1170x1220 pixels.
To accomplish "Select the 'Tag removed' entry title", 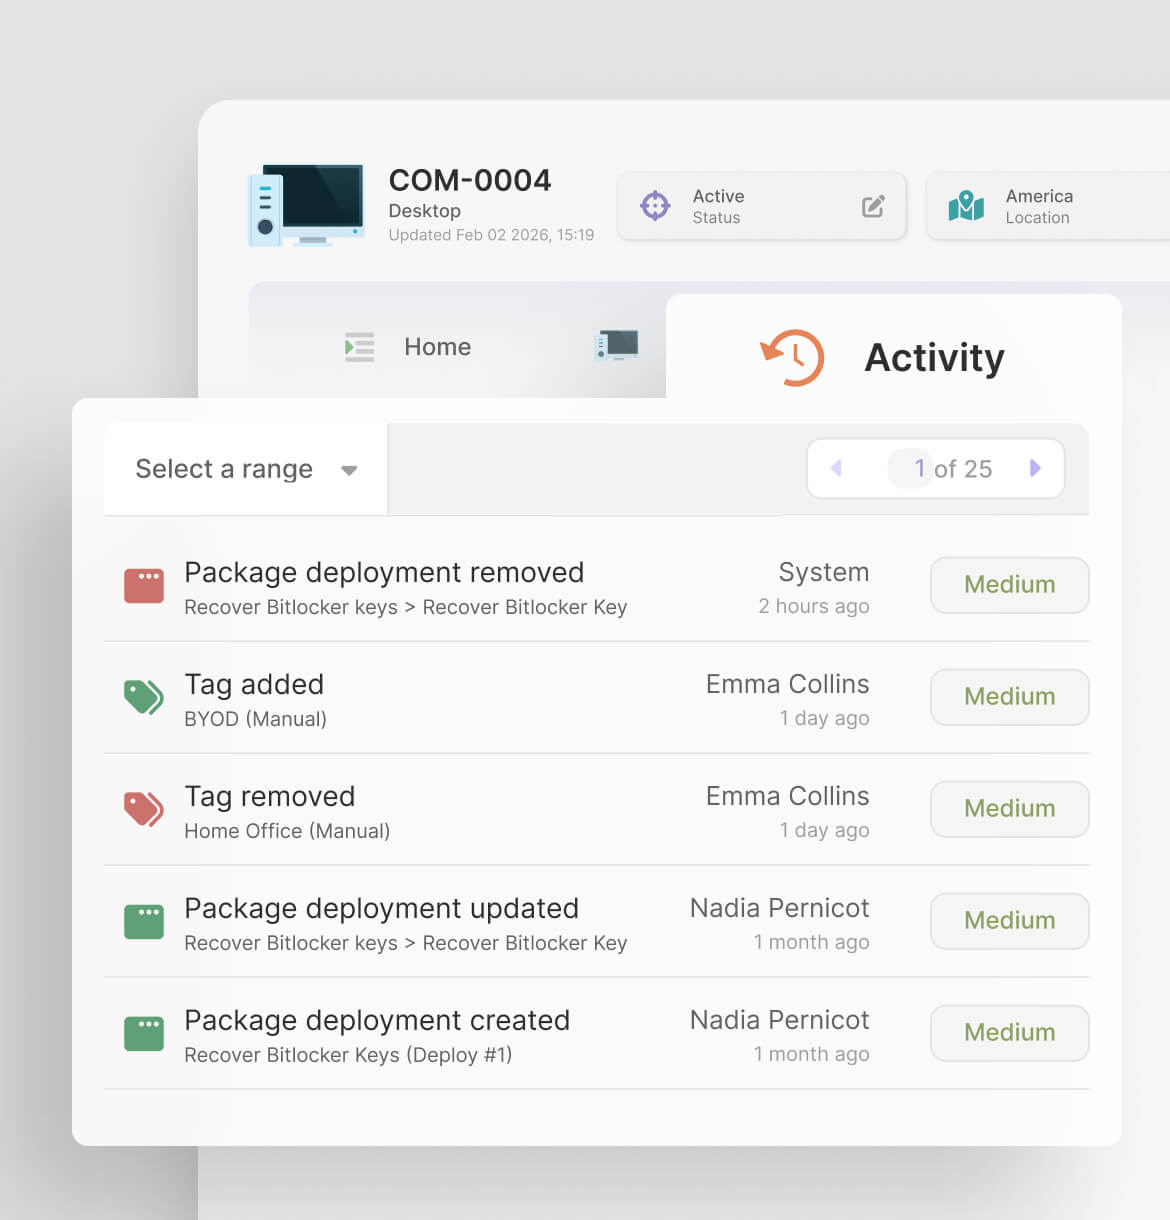I will click(270, 796).
